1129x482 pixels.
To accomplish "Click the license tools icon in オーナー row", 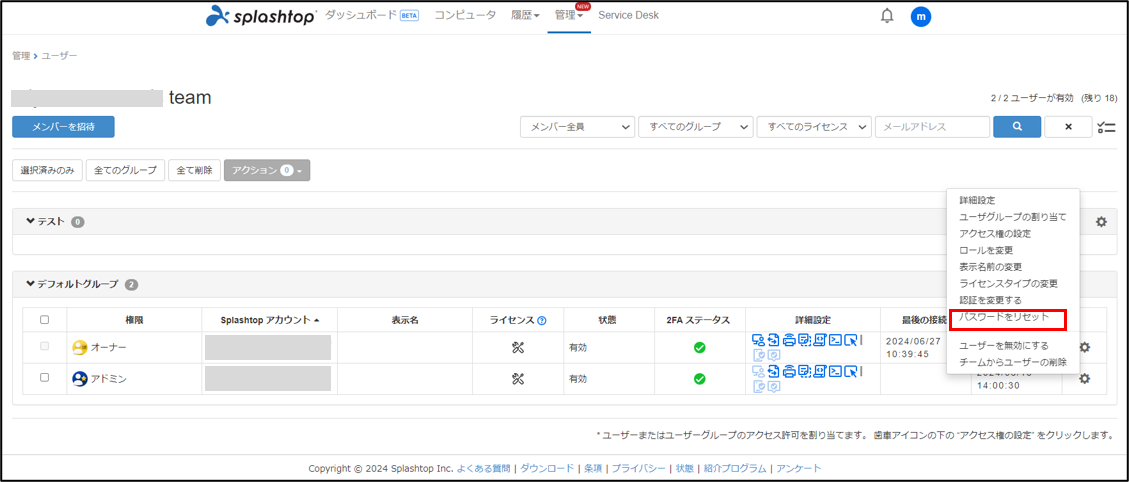I will pos(517,347).
